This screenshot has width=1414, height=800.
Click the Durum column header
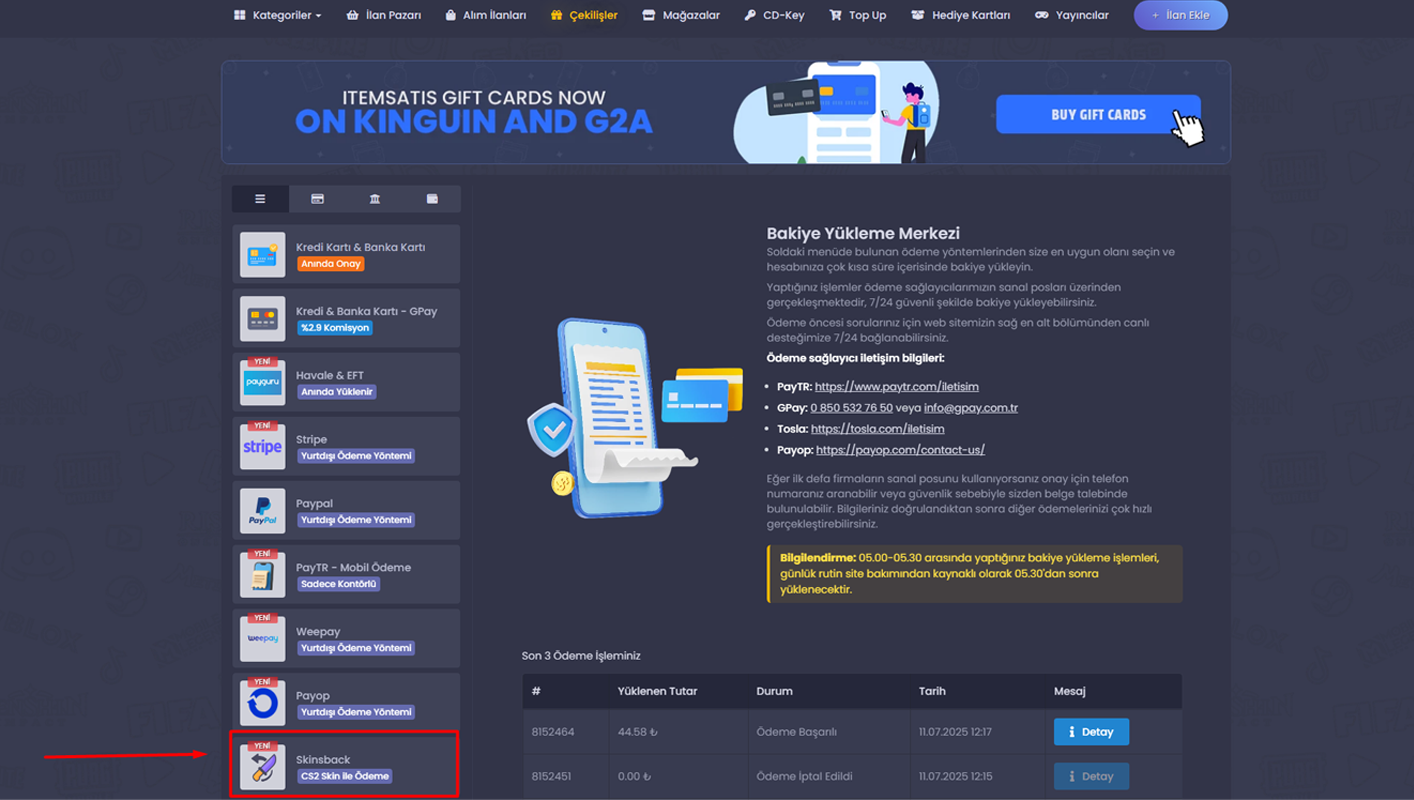[x=774, y=691]
